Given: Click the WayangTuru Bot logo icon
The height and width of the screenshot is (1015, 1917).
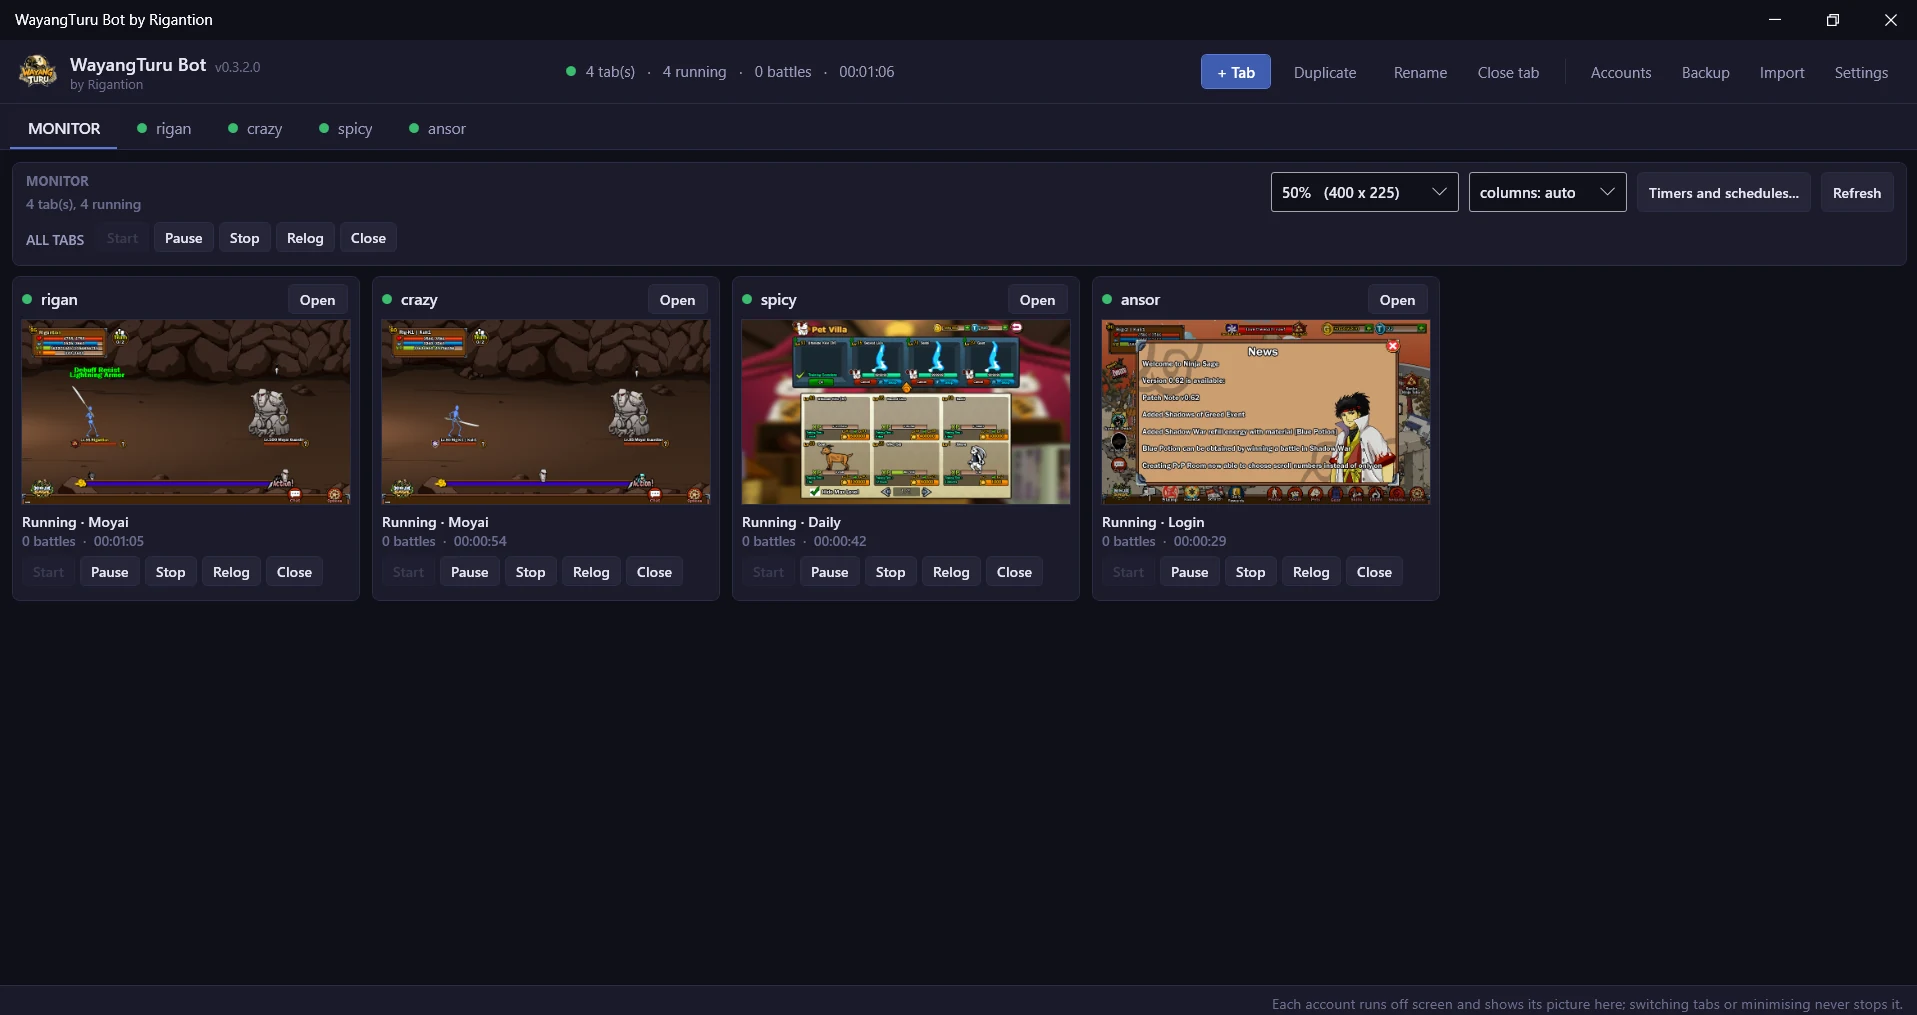Looking at the screenshot, I should point(38,72).
